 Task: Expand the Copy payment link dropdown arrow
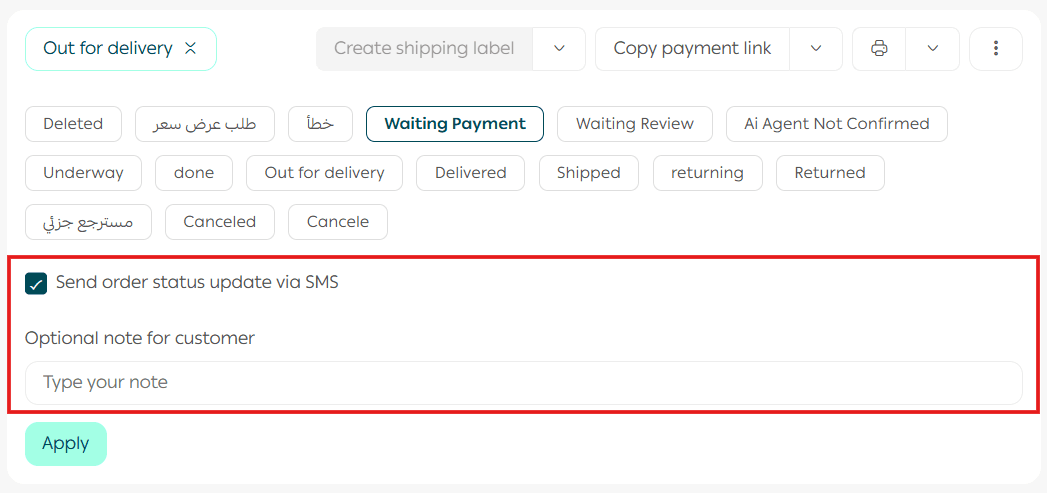coord(816,48)
